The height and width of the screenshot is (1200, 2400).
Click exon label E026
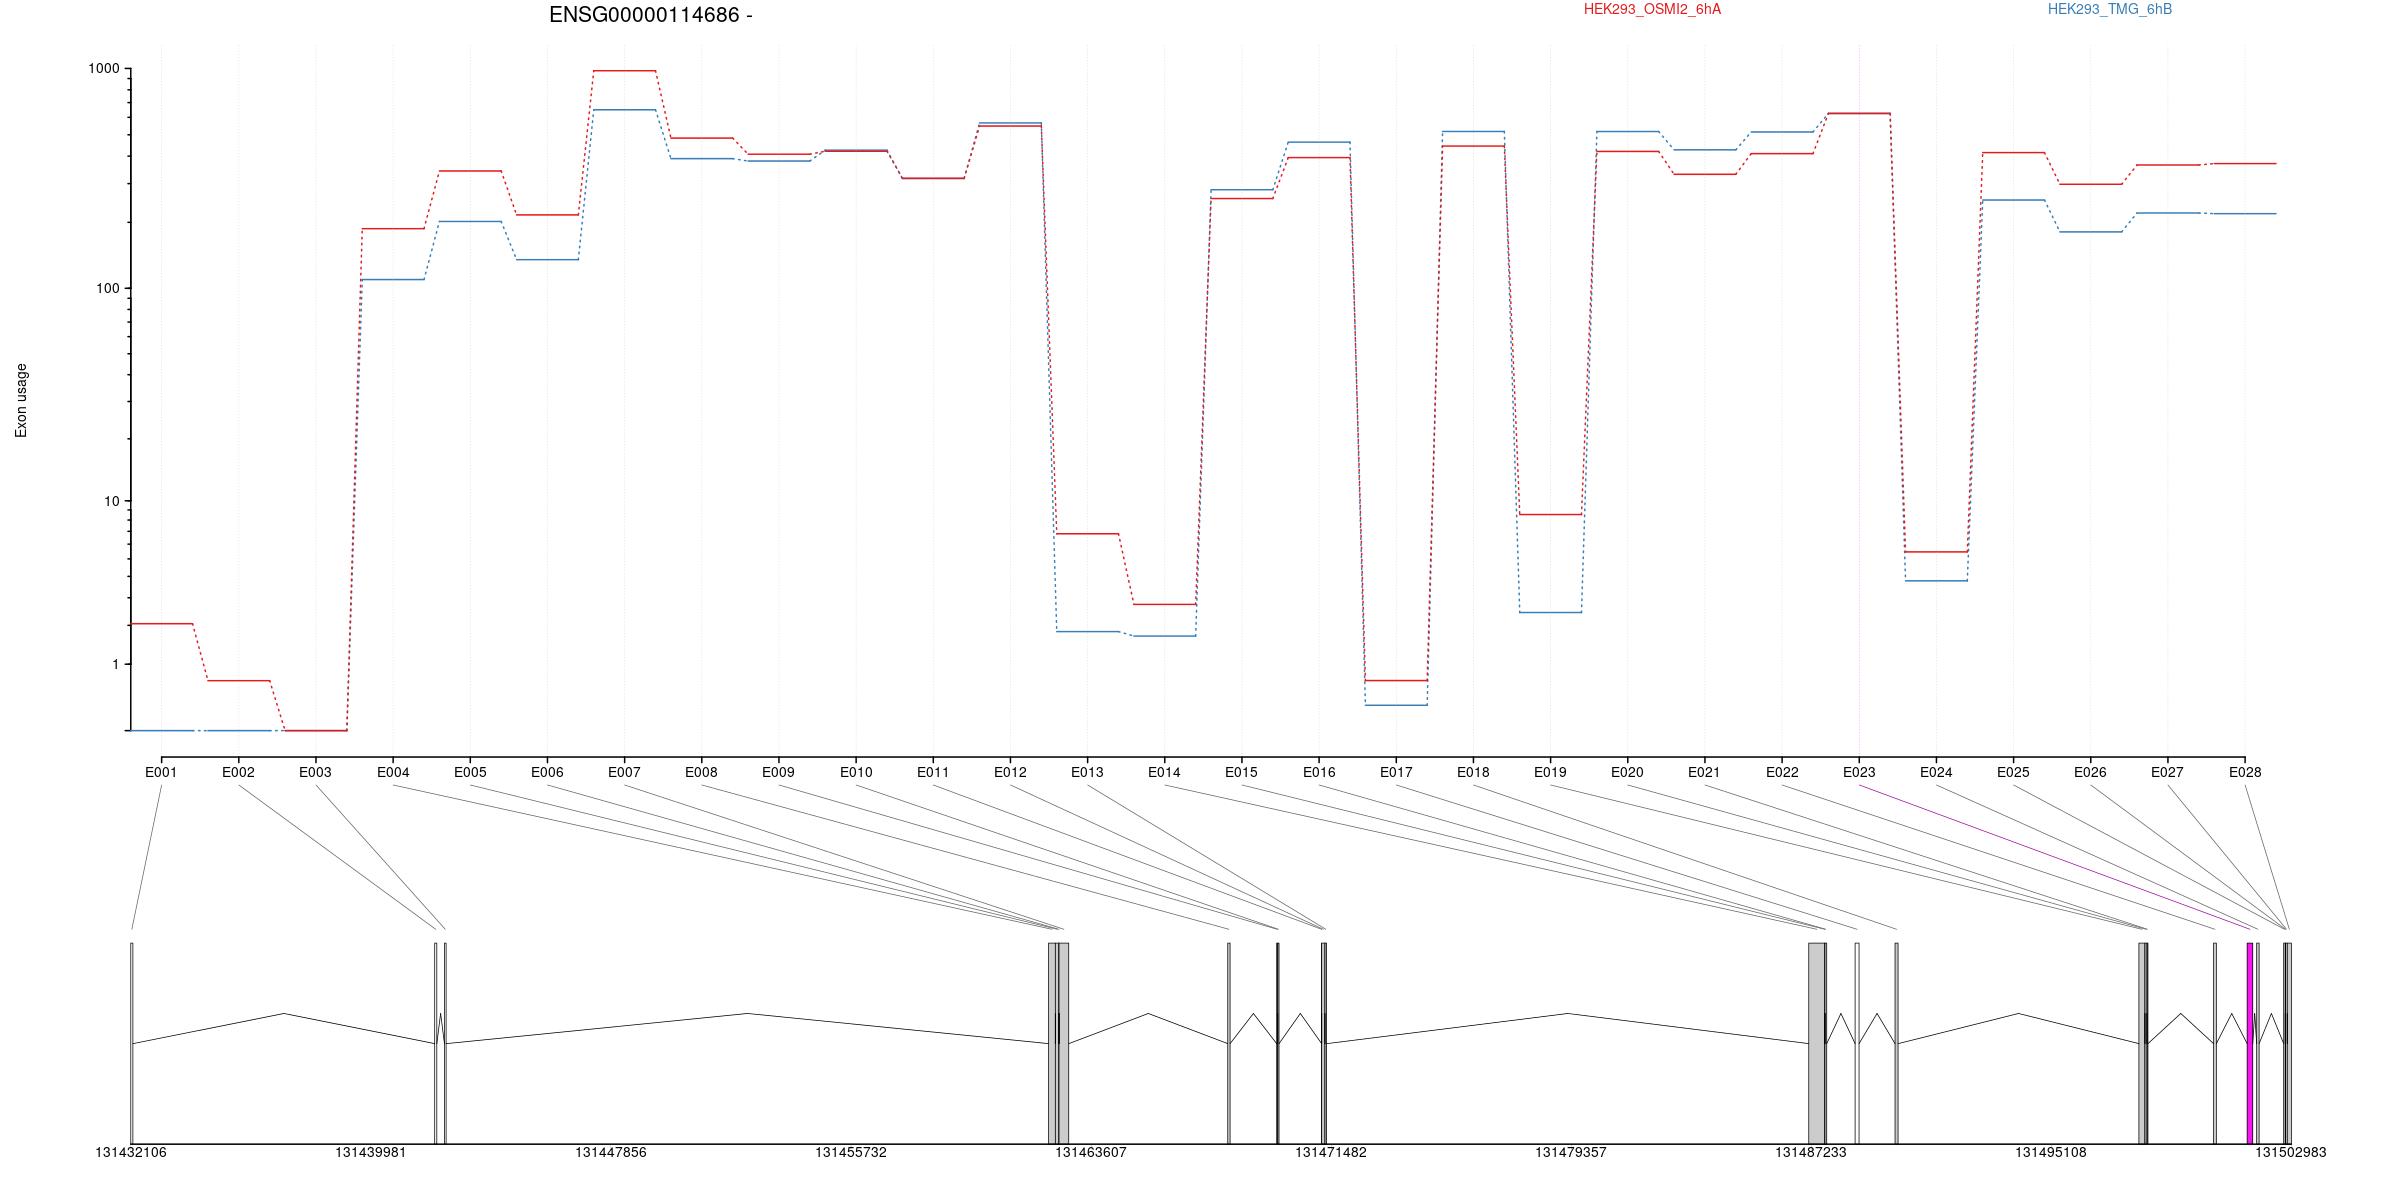(2090, 772)
